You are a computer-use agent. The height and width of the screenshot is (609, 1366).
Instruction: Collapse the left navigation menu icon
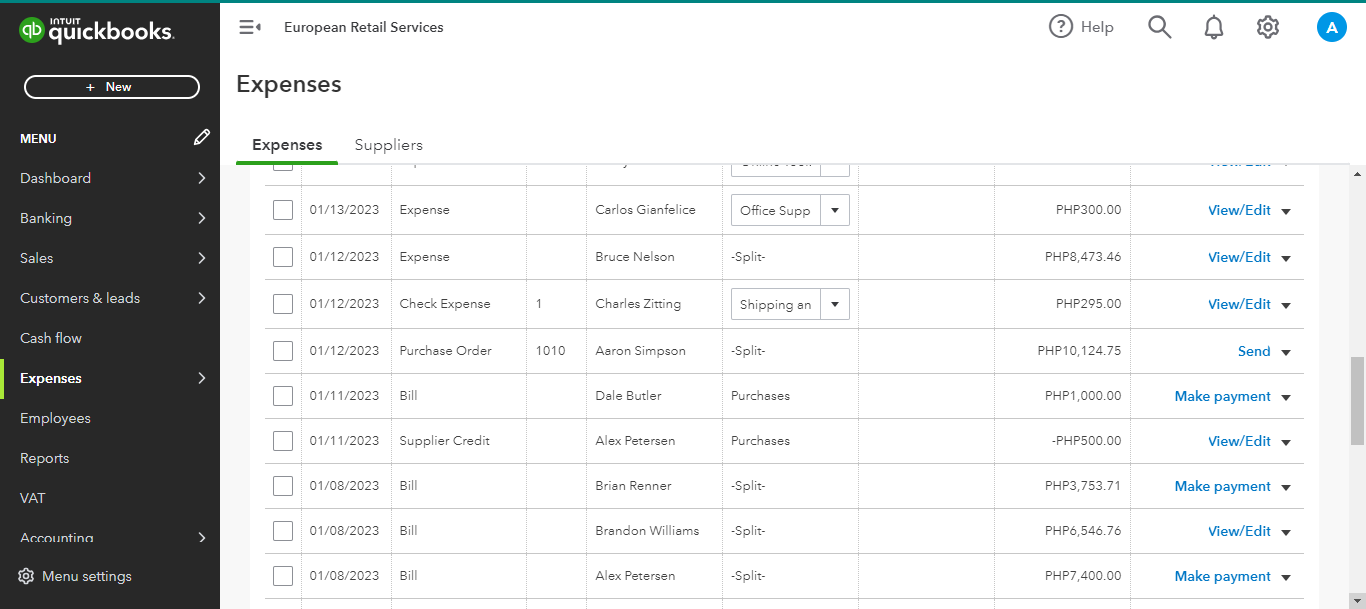point(249,28)
